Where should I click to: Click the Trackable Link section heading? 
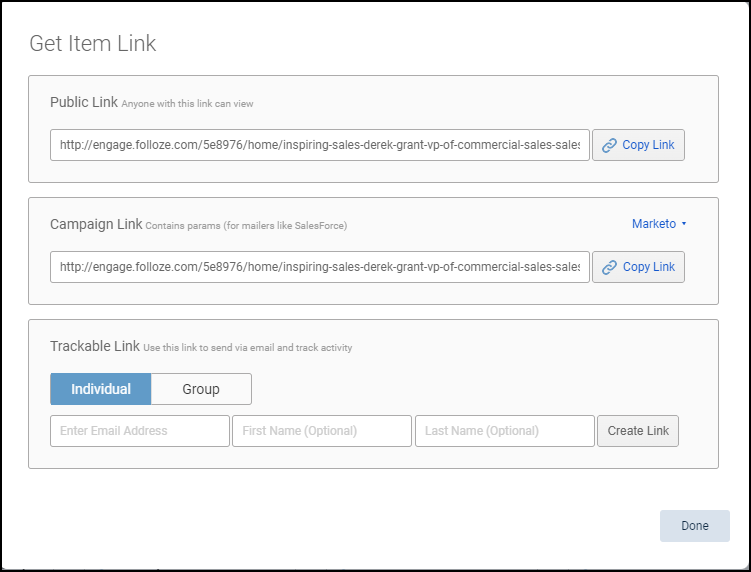point(94,346)
